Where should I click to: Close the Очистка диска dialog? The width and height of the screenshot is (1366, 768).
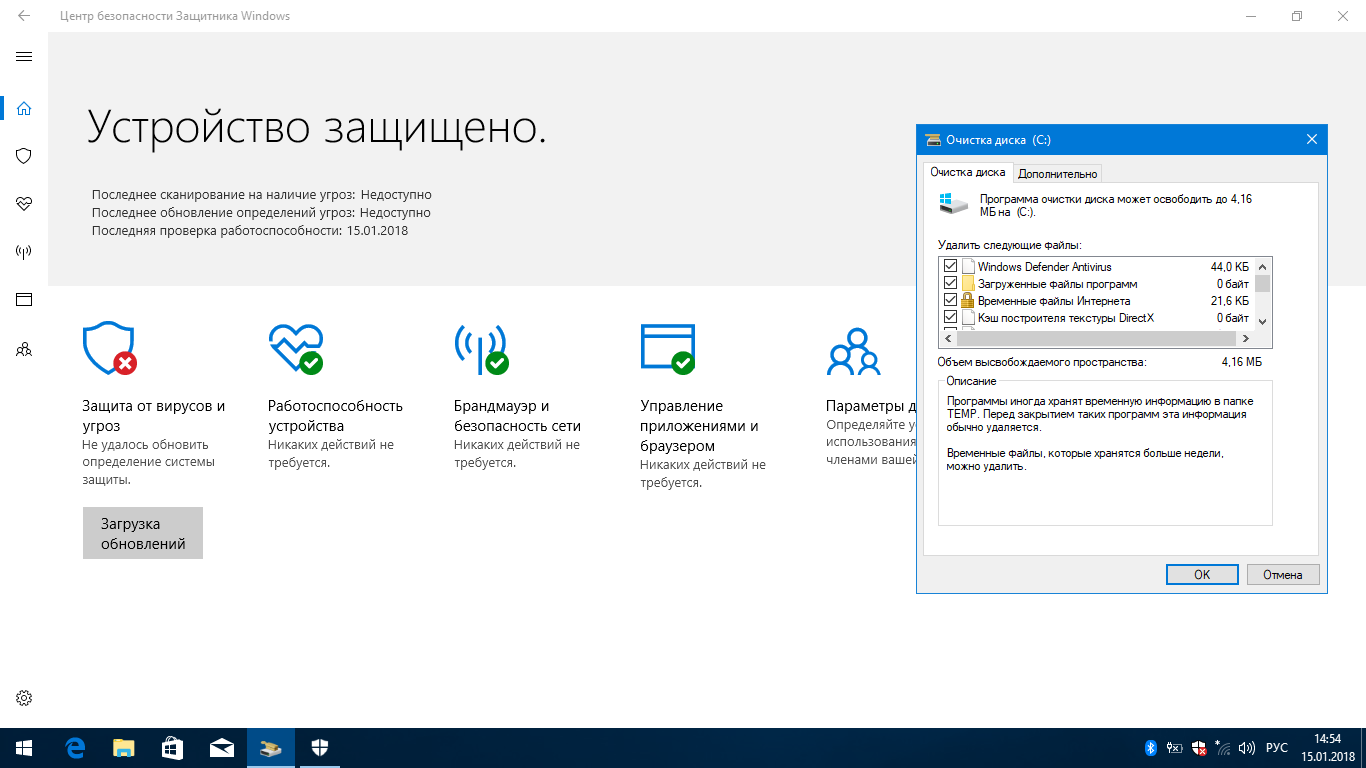coord(1311,140)
